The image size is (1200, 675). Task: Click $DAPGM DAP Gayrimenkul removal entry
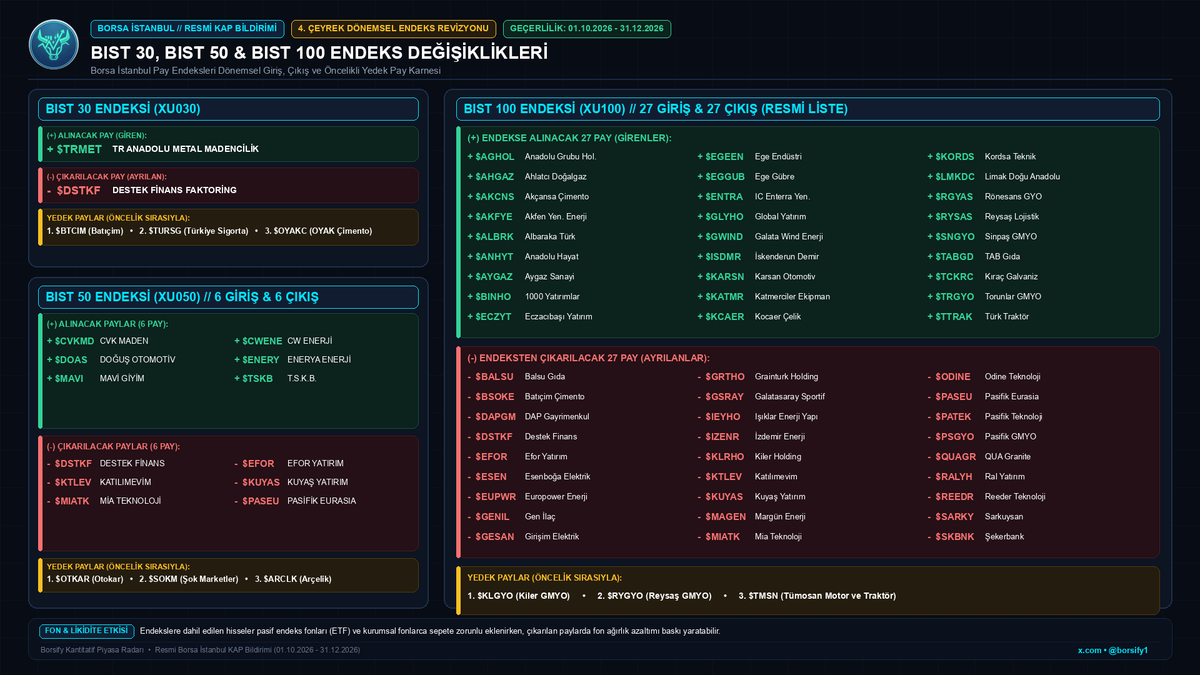pyautogui.click(x=528, y=417)
